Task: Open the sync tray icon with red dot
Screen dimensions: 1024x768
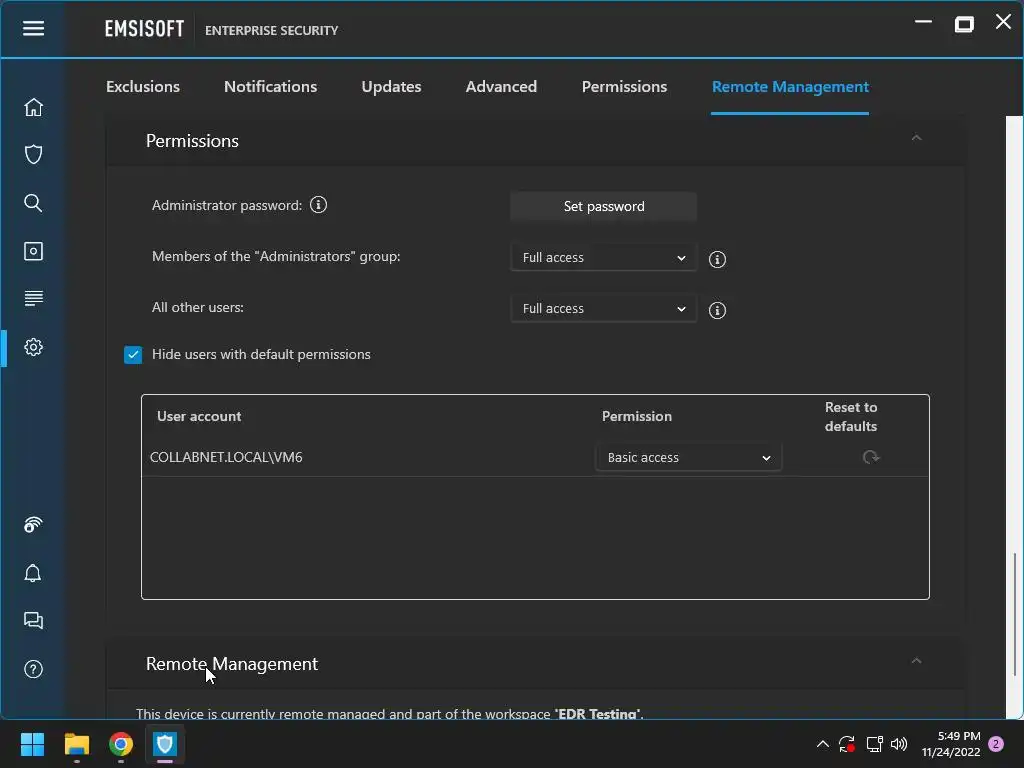Action: click(847, 744)
